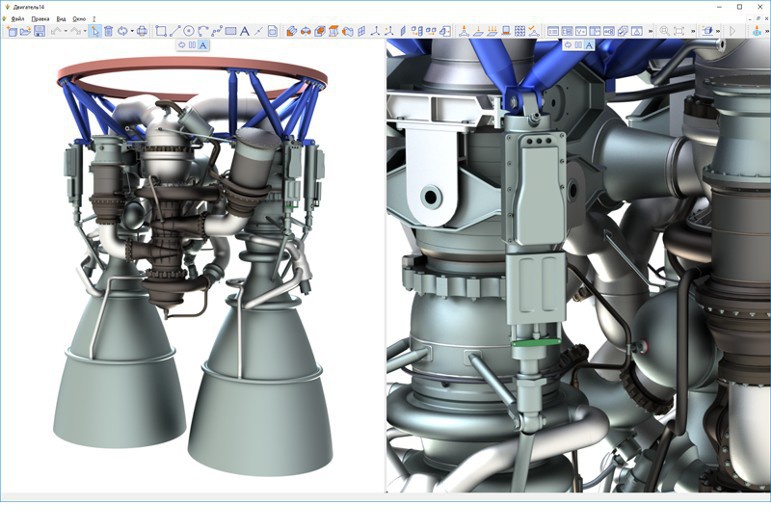Toggle the A button in left viewport mini-toolbar
Screen dimensions: 771x514
click(x=203, y=45)
